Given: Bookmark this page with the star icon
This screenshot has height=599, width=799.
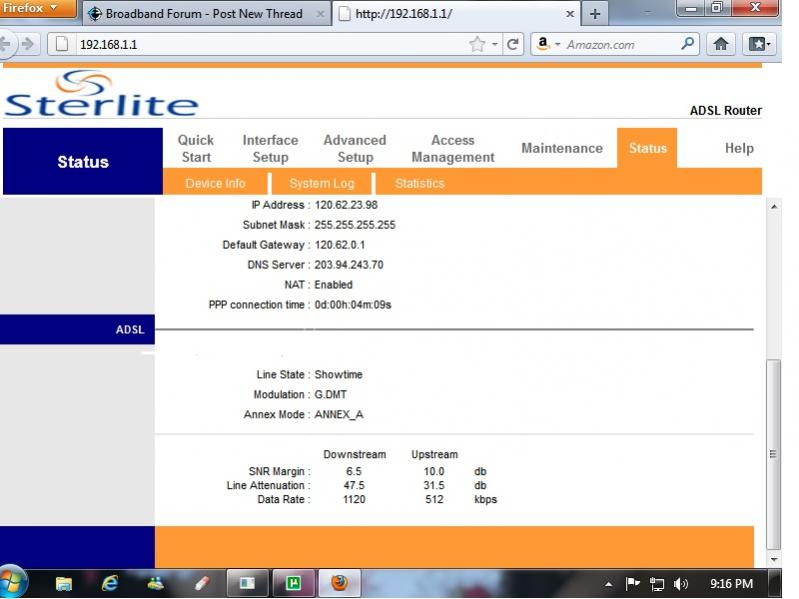Looking at the screenshot, I should [477, 44].
